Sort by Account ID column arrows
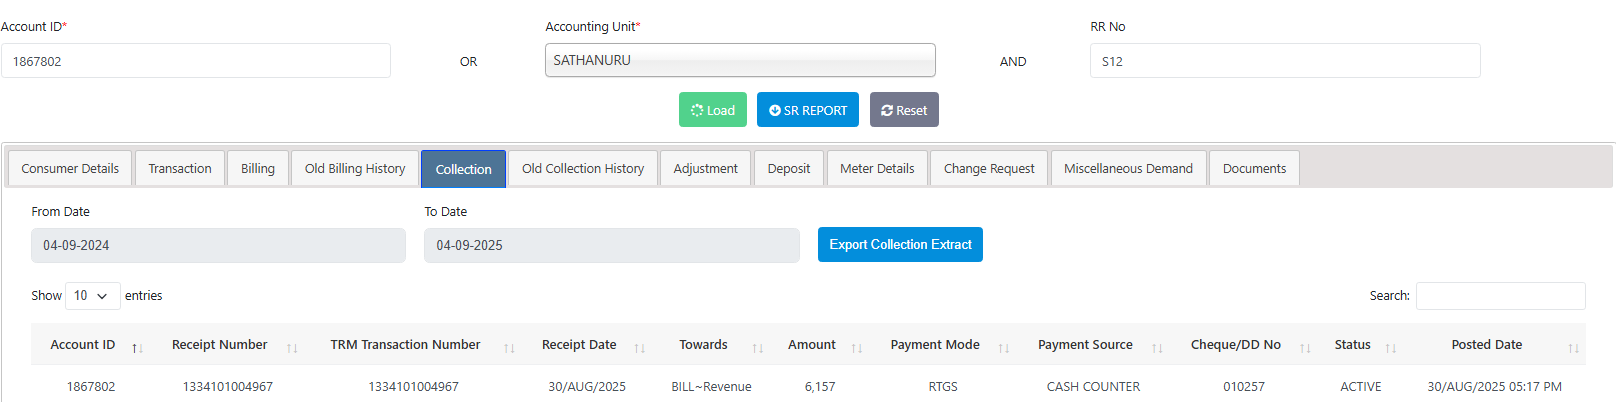 [137, 347]
